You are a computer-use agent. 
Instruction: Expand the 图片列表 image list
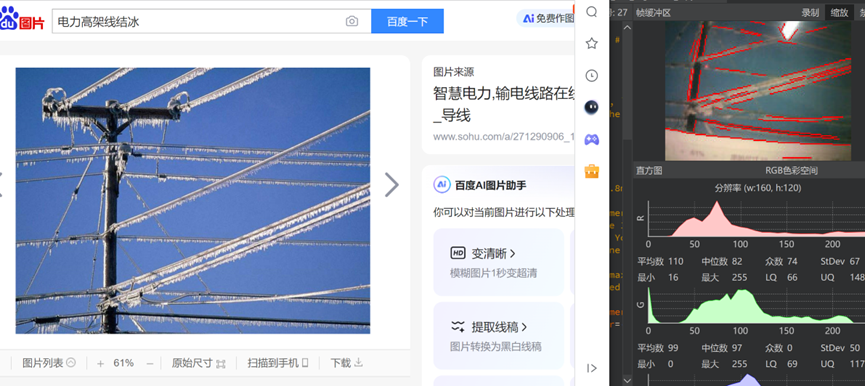pos(49,363)
